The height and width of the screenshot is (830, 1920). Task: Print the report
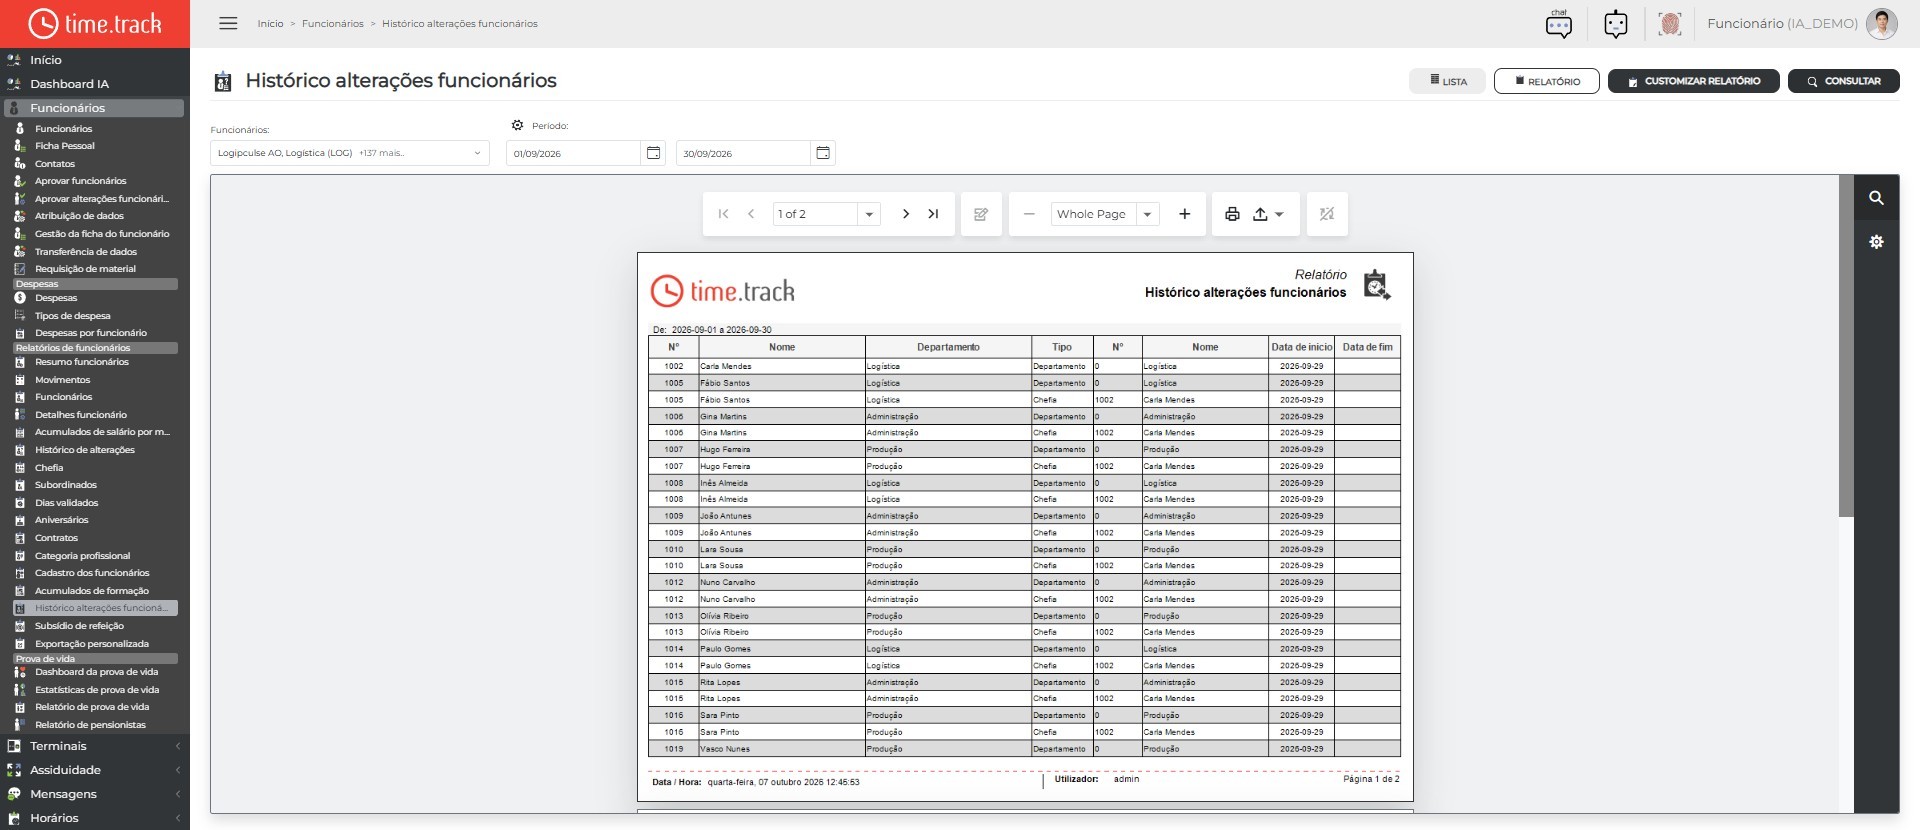pos(1232,214)
